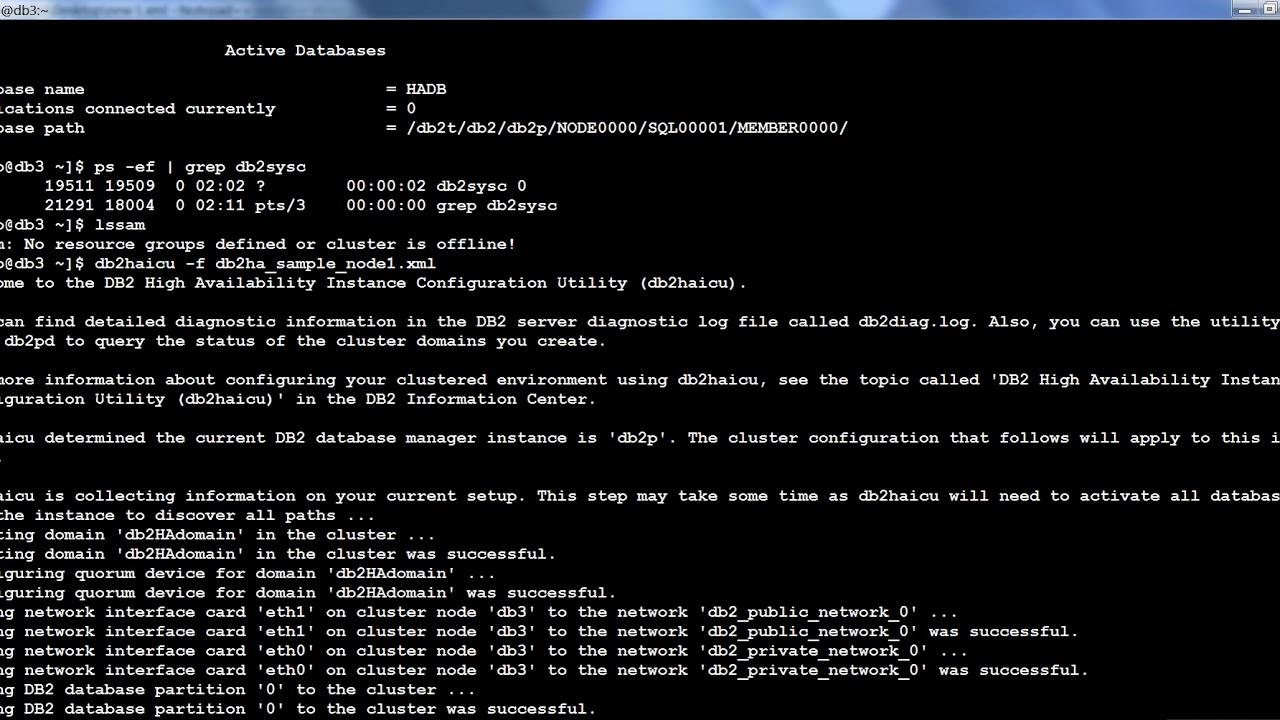Click the line "domain 'db2HAdomain' in the cluster was successful."
The image size is (1280, 720).
point(278,554)
